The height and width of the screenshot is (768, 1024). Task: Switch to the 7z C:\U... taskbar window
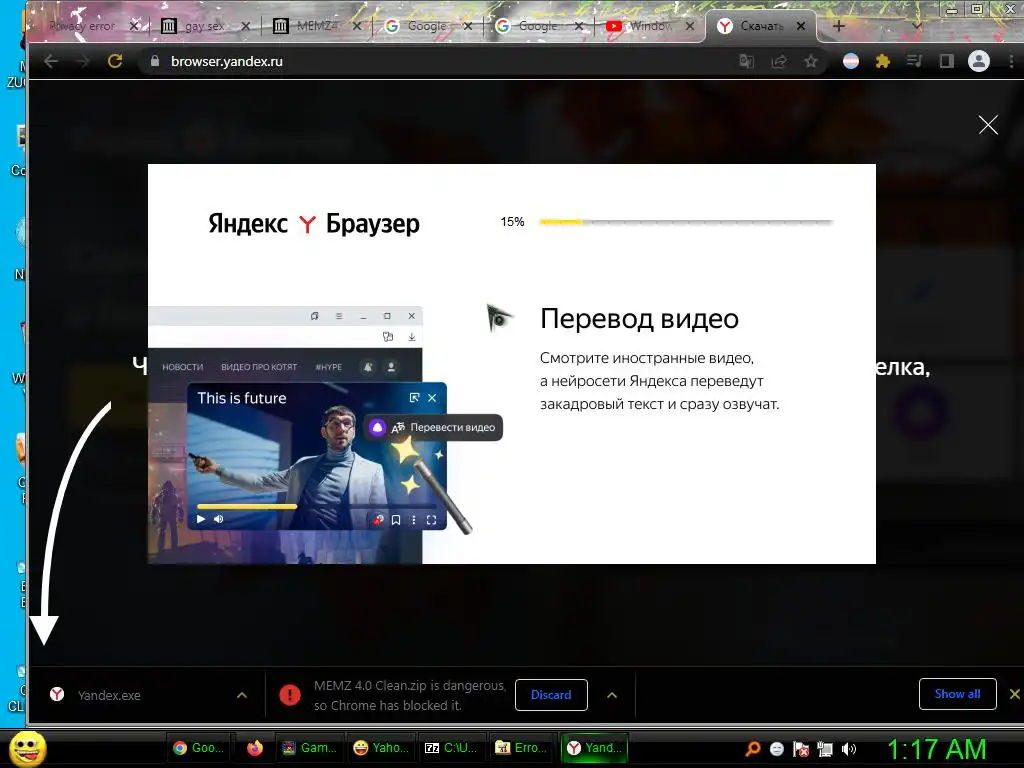[x=451, y=748]
